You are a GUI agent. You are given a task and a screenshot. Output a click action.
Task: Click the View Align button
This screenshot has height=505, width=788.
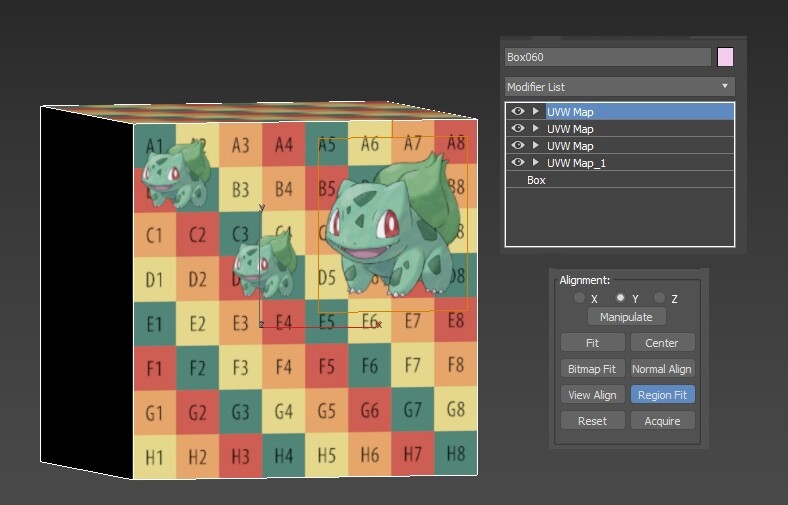(x=593, y=395)
